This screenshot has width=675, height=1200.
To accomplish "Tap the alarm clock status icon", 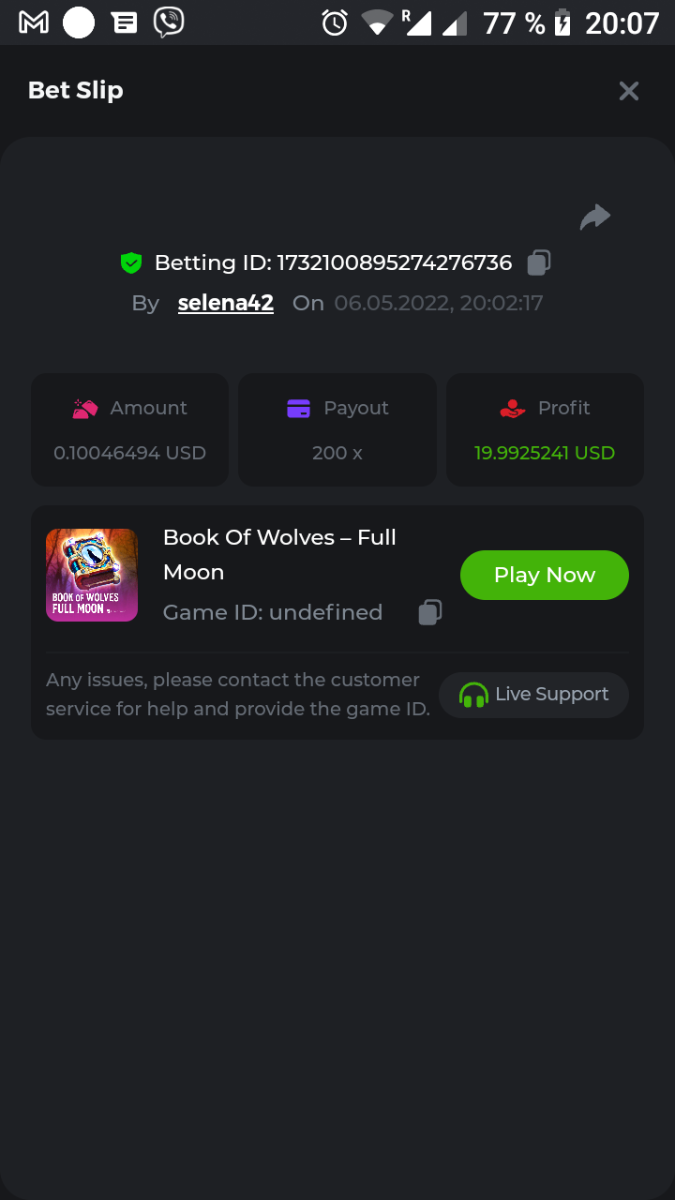I will pos(335,22).
